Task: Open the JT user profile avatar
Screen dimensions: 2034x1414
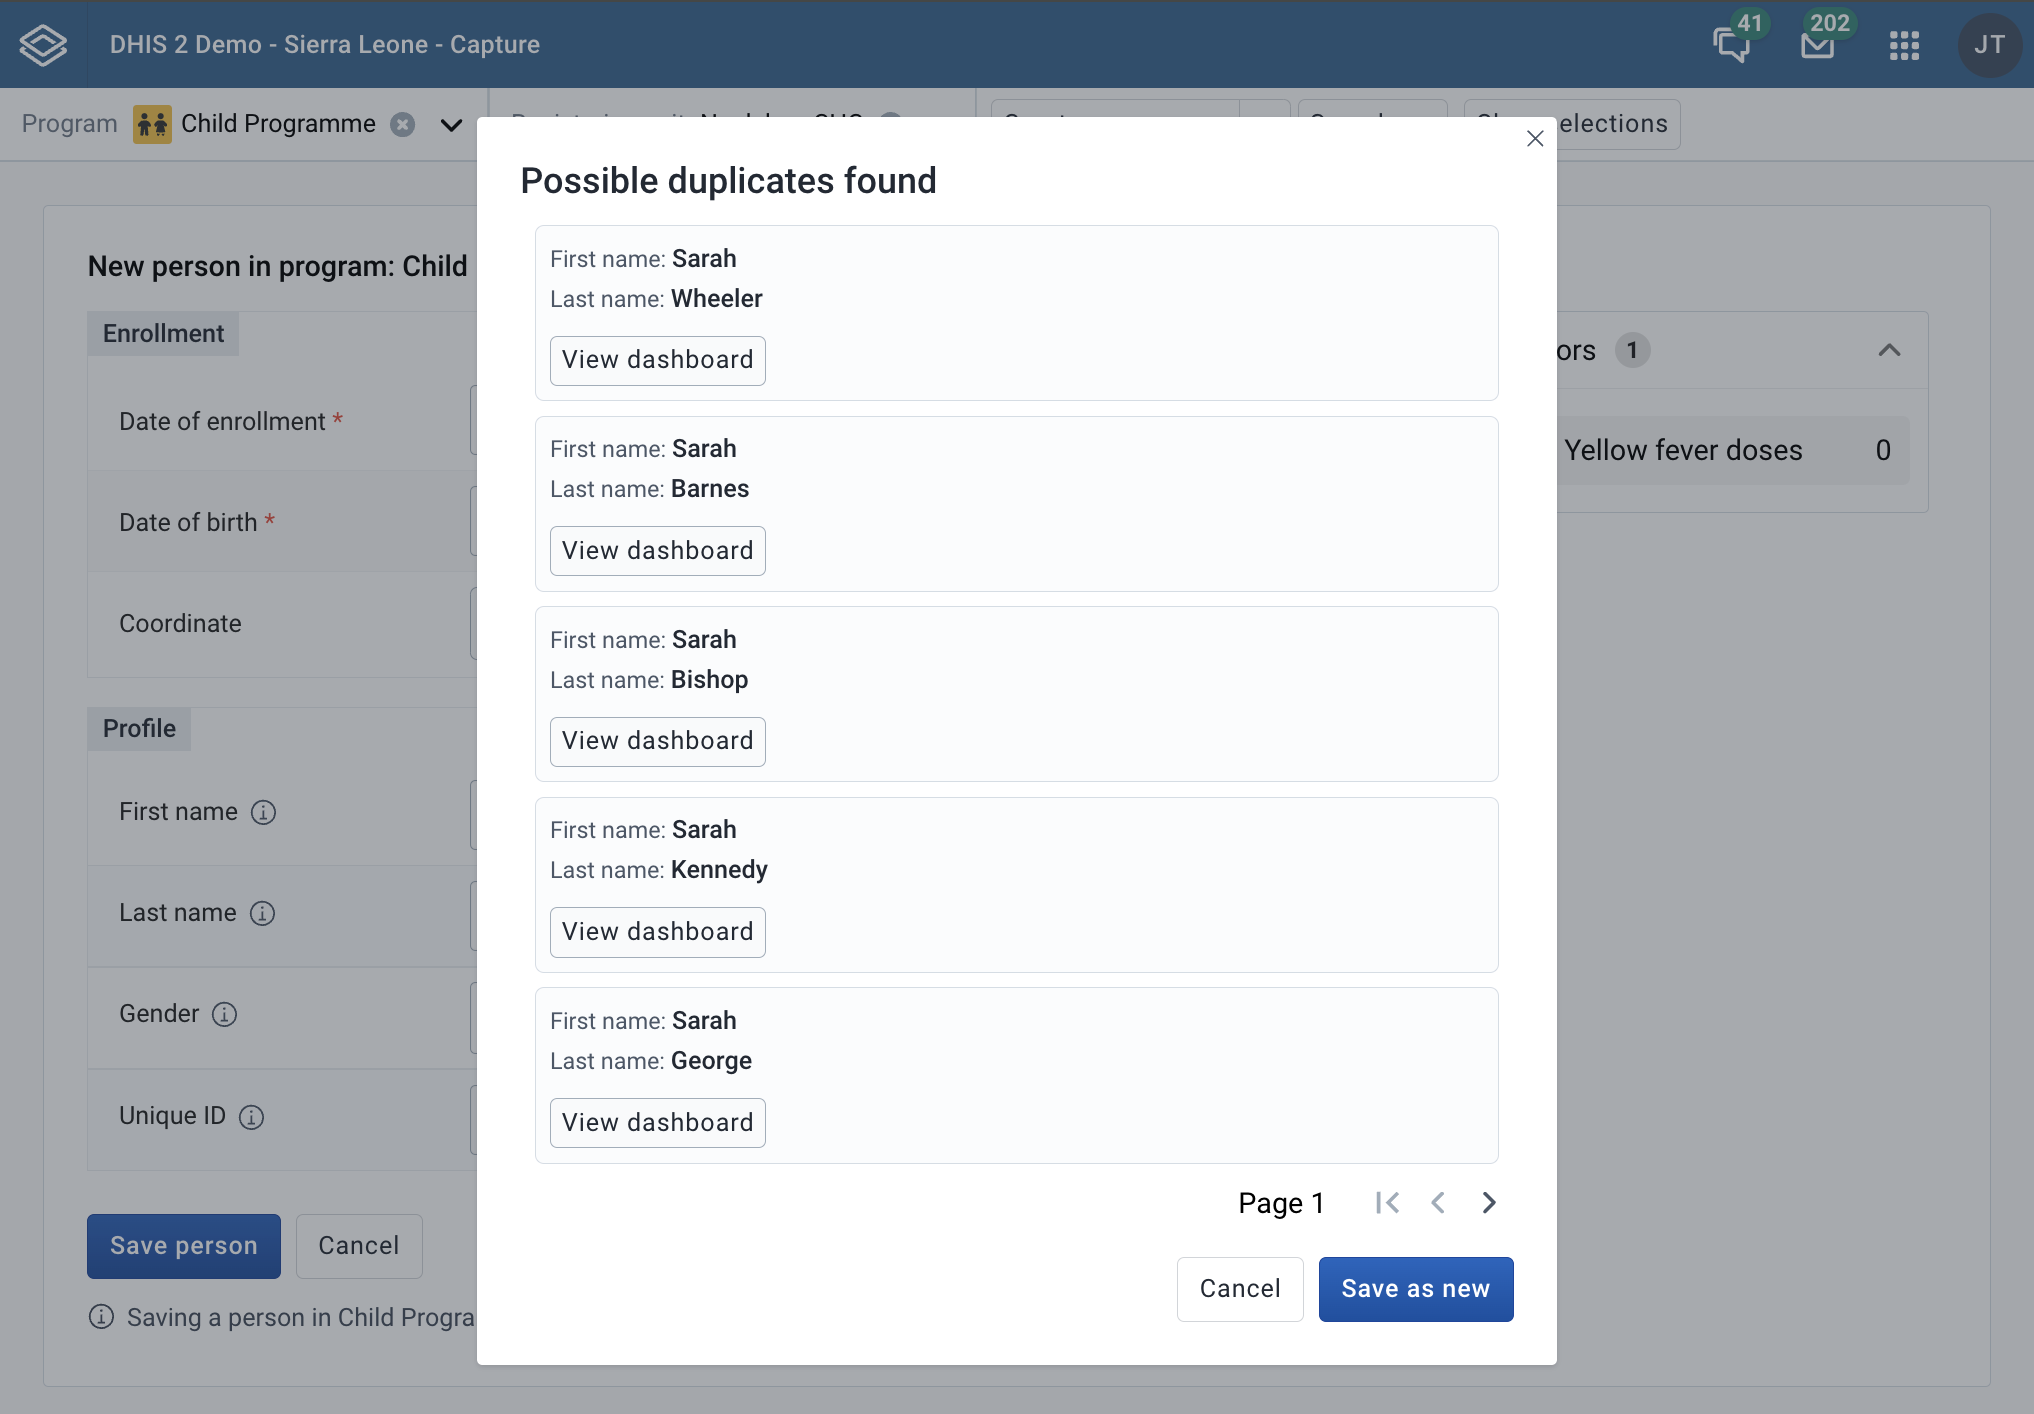Action: click(x=1989, y=45)
